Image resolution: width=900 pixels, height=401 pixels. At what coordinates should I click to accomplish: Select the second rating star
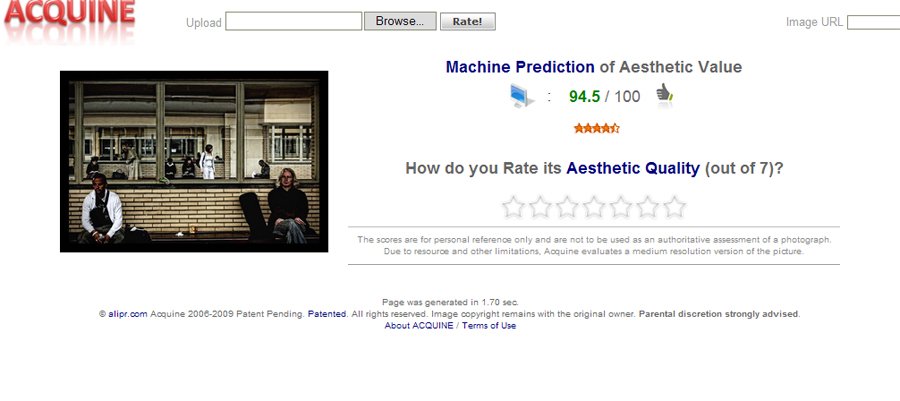540,207
